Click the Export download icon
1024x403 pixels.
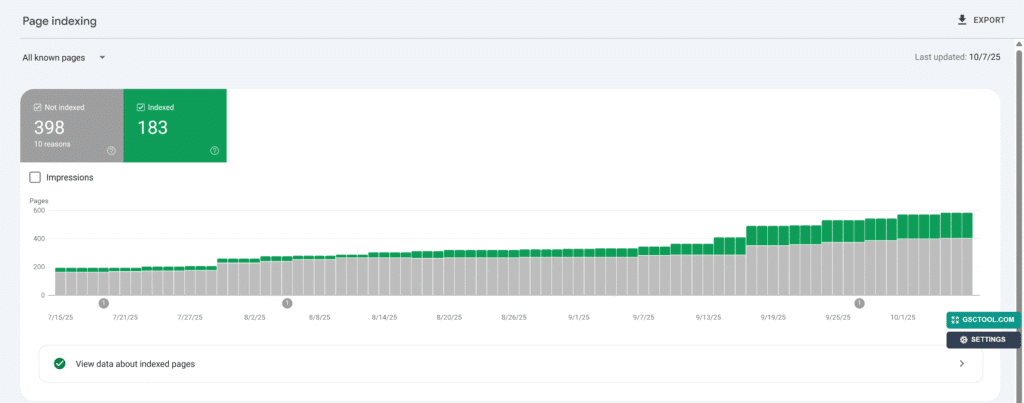click(x=962, y=20)
